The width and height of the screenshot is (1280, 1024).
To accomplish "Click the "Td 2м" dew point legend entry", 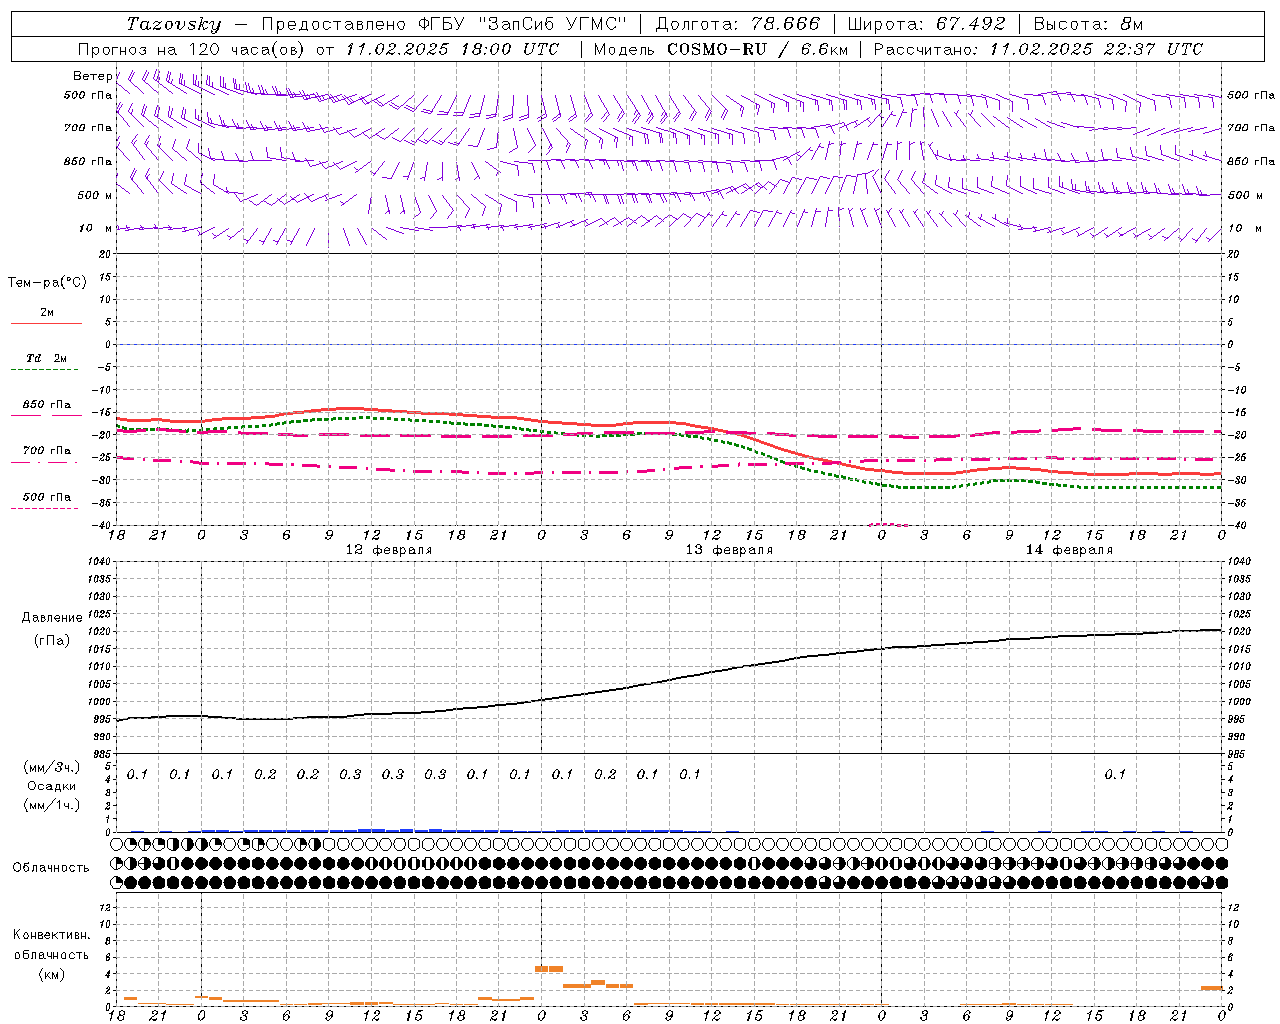I will tap(47, 358).
